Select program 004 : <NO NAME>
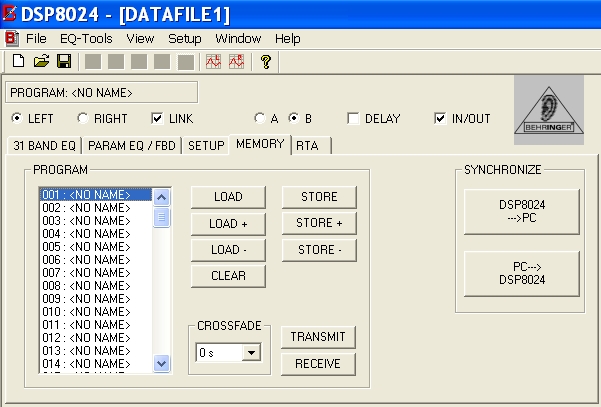Image resolution: width=601 pixels, height=407 pixels. (95, 234)
